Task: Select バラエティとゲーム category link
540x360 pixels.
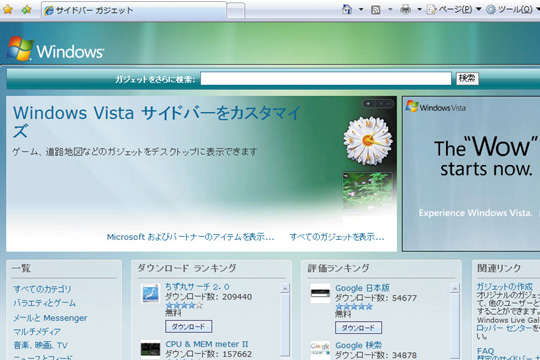Action: click(44, 303)
